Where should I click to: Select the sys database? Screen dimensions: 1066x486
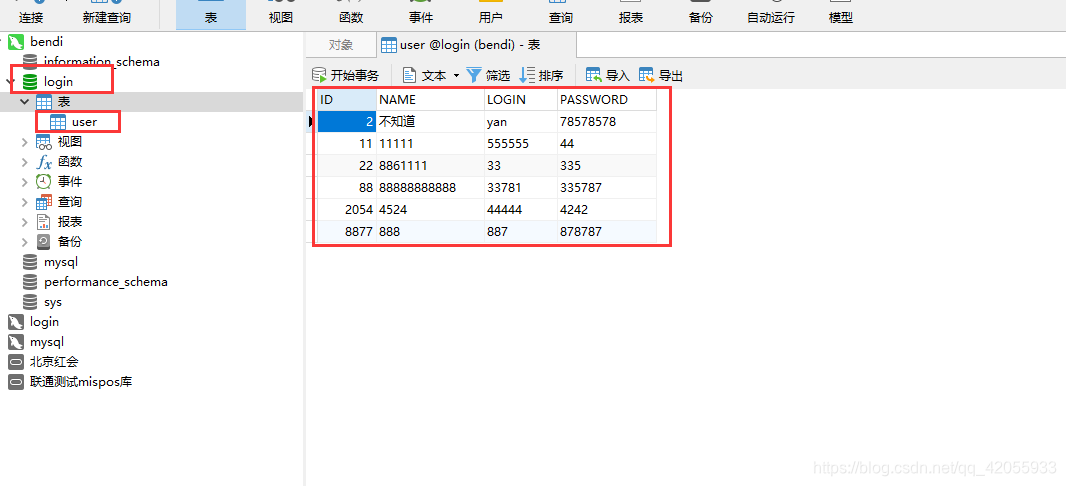tap(52, 302)
